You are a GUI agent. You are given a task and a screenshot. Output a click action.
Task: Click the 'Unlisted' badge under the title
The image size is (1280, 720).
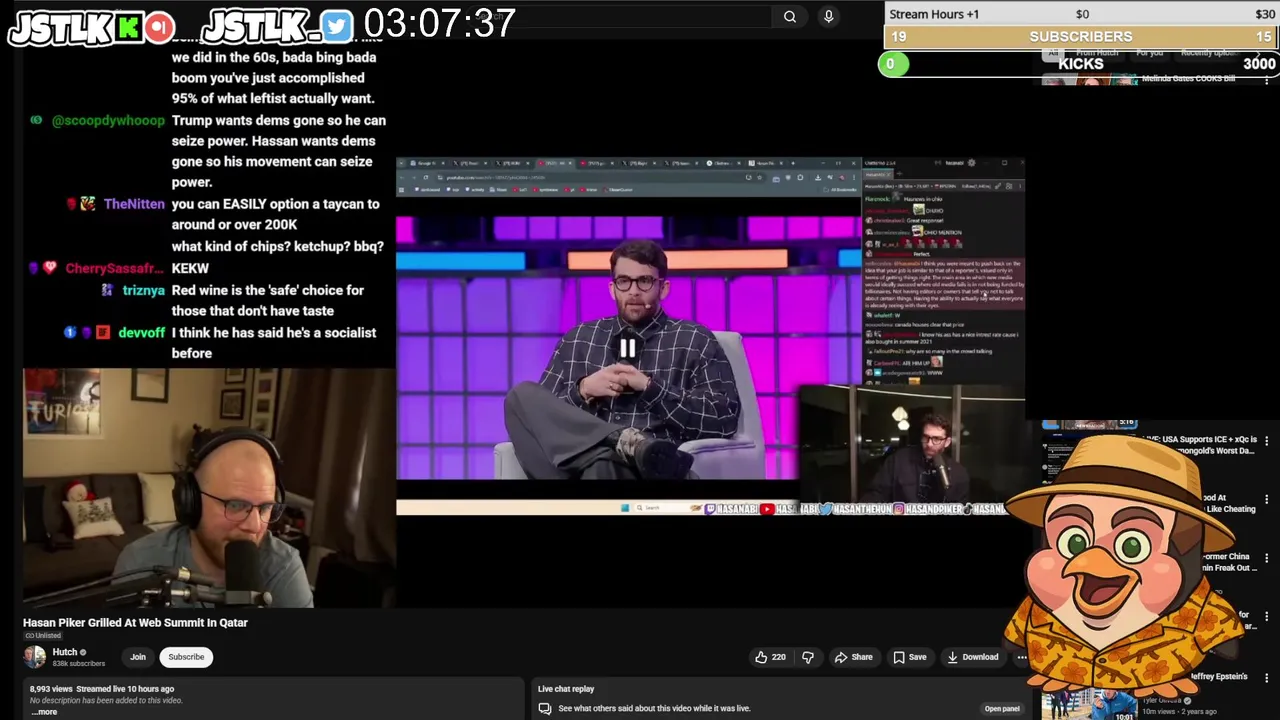43,636
